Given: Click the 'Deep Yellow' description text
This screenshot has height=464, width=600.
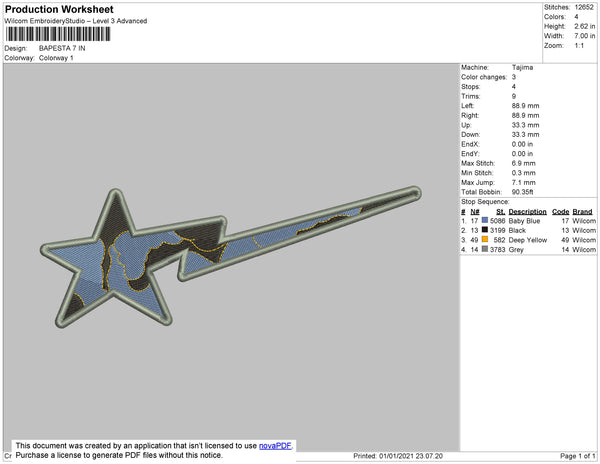Looking at the screenshot, I should pyautogui.click(x=528, y=240).
